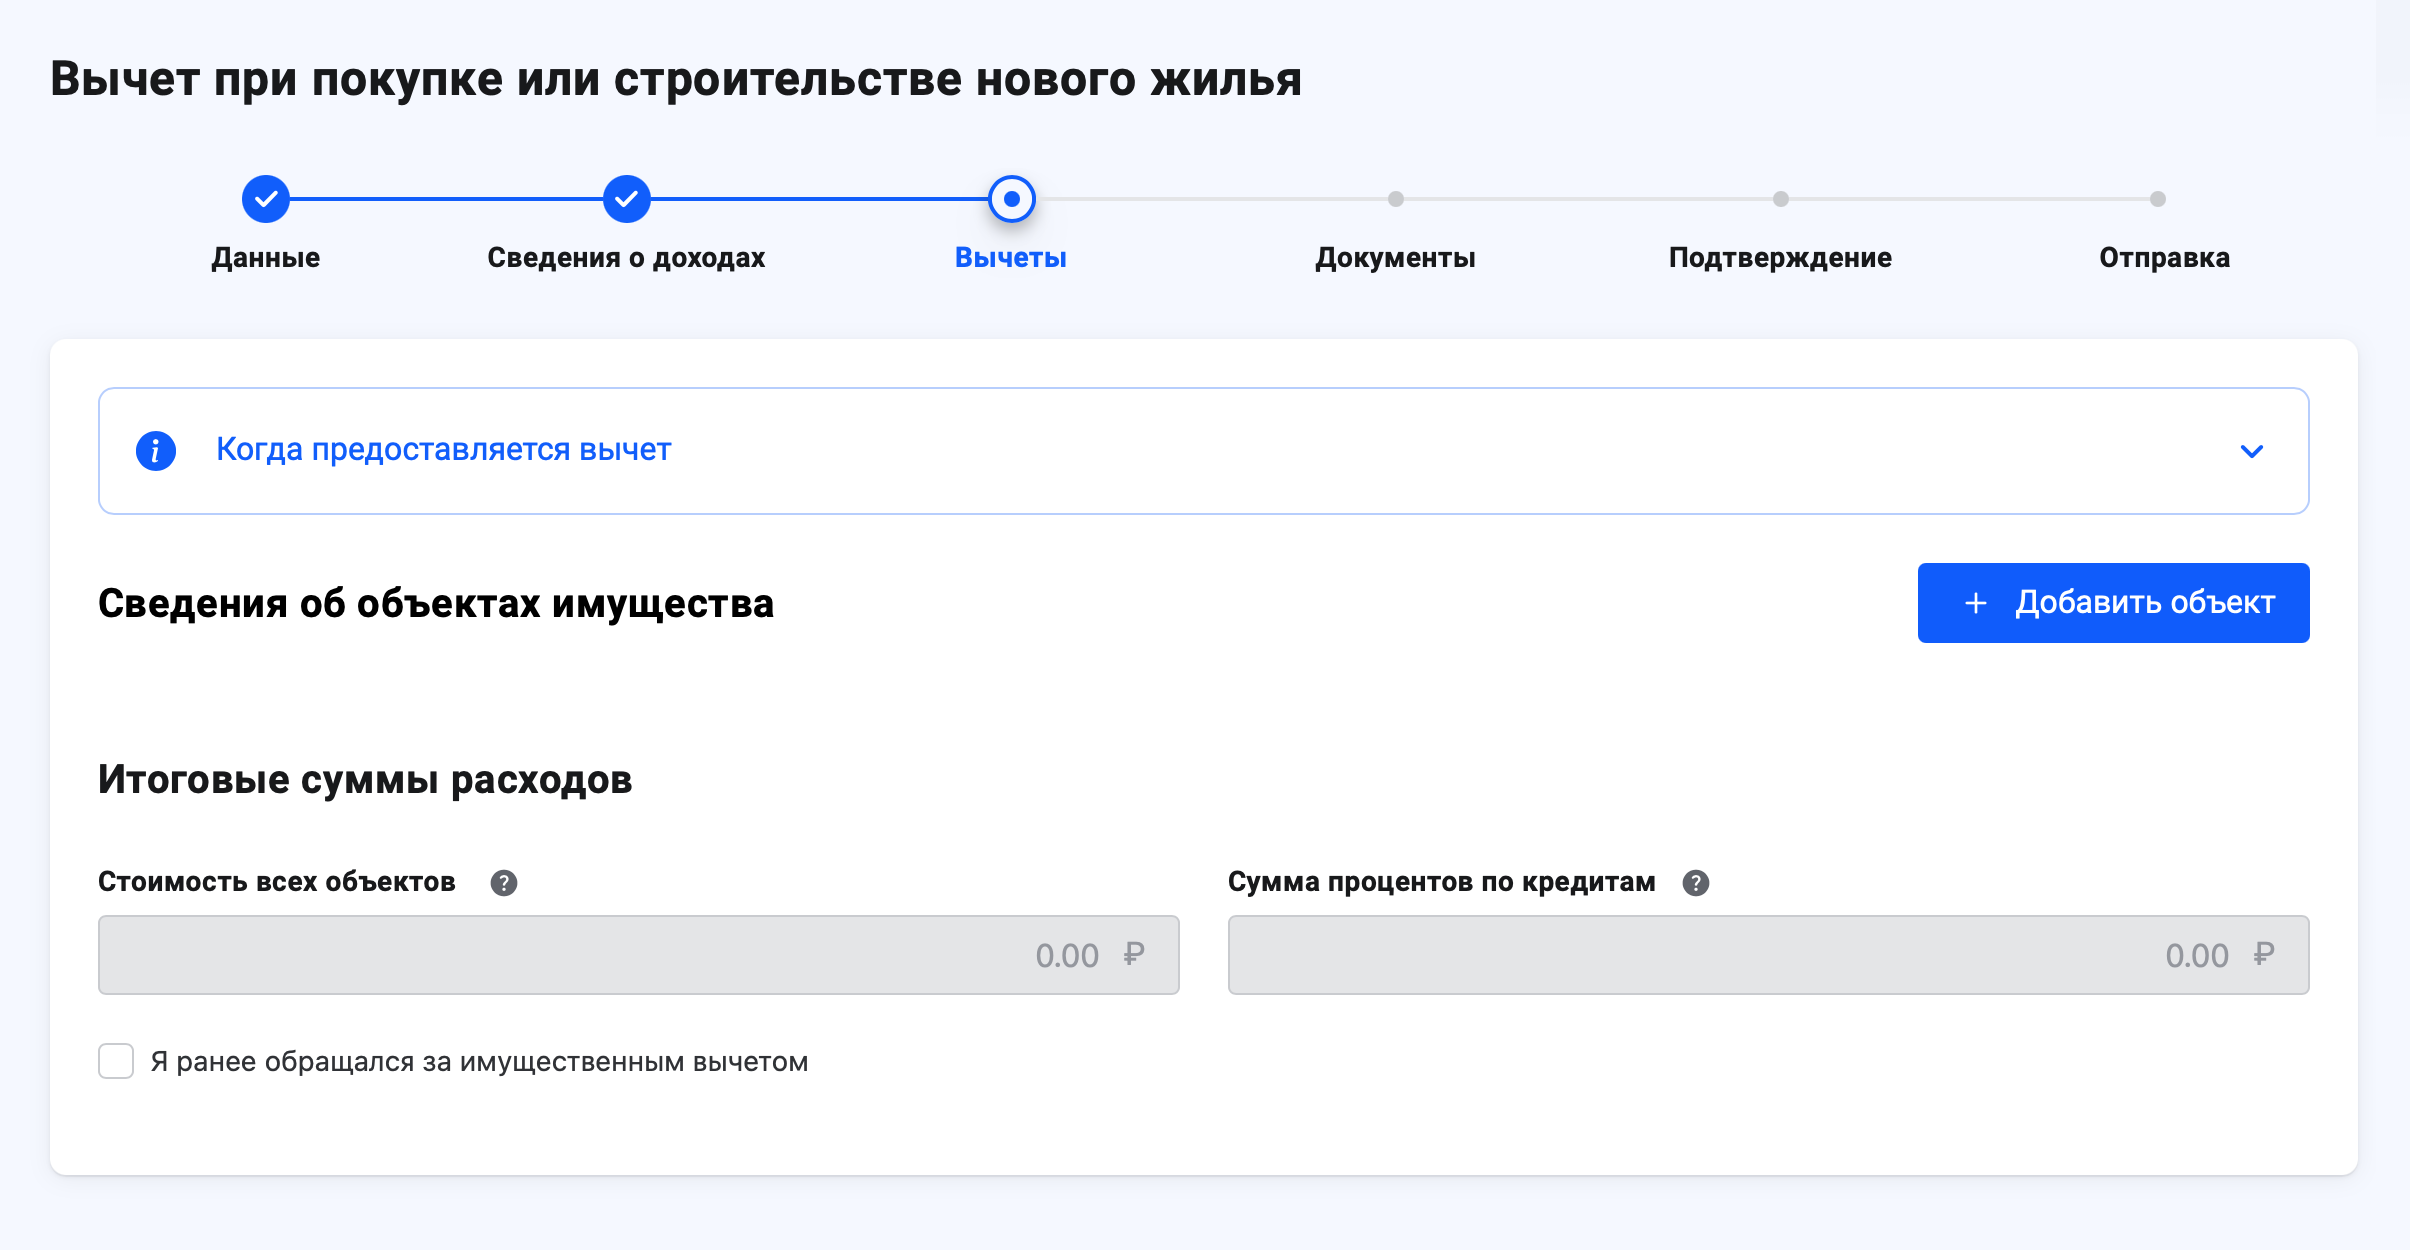Click the 'Стоимость всех объектов' label
This screenshot has height=1250, width=2410.
point(277,882)
